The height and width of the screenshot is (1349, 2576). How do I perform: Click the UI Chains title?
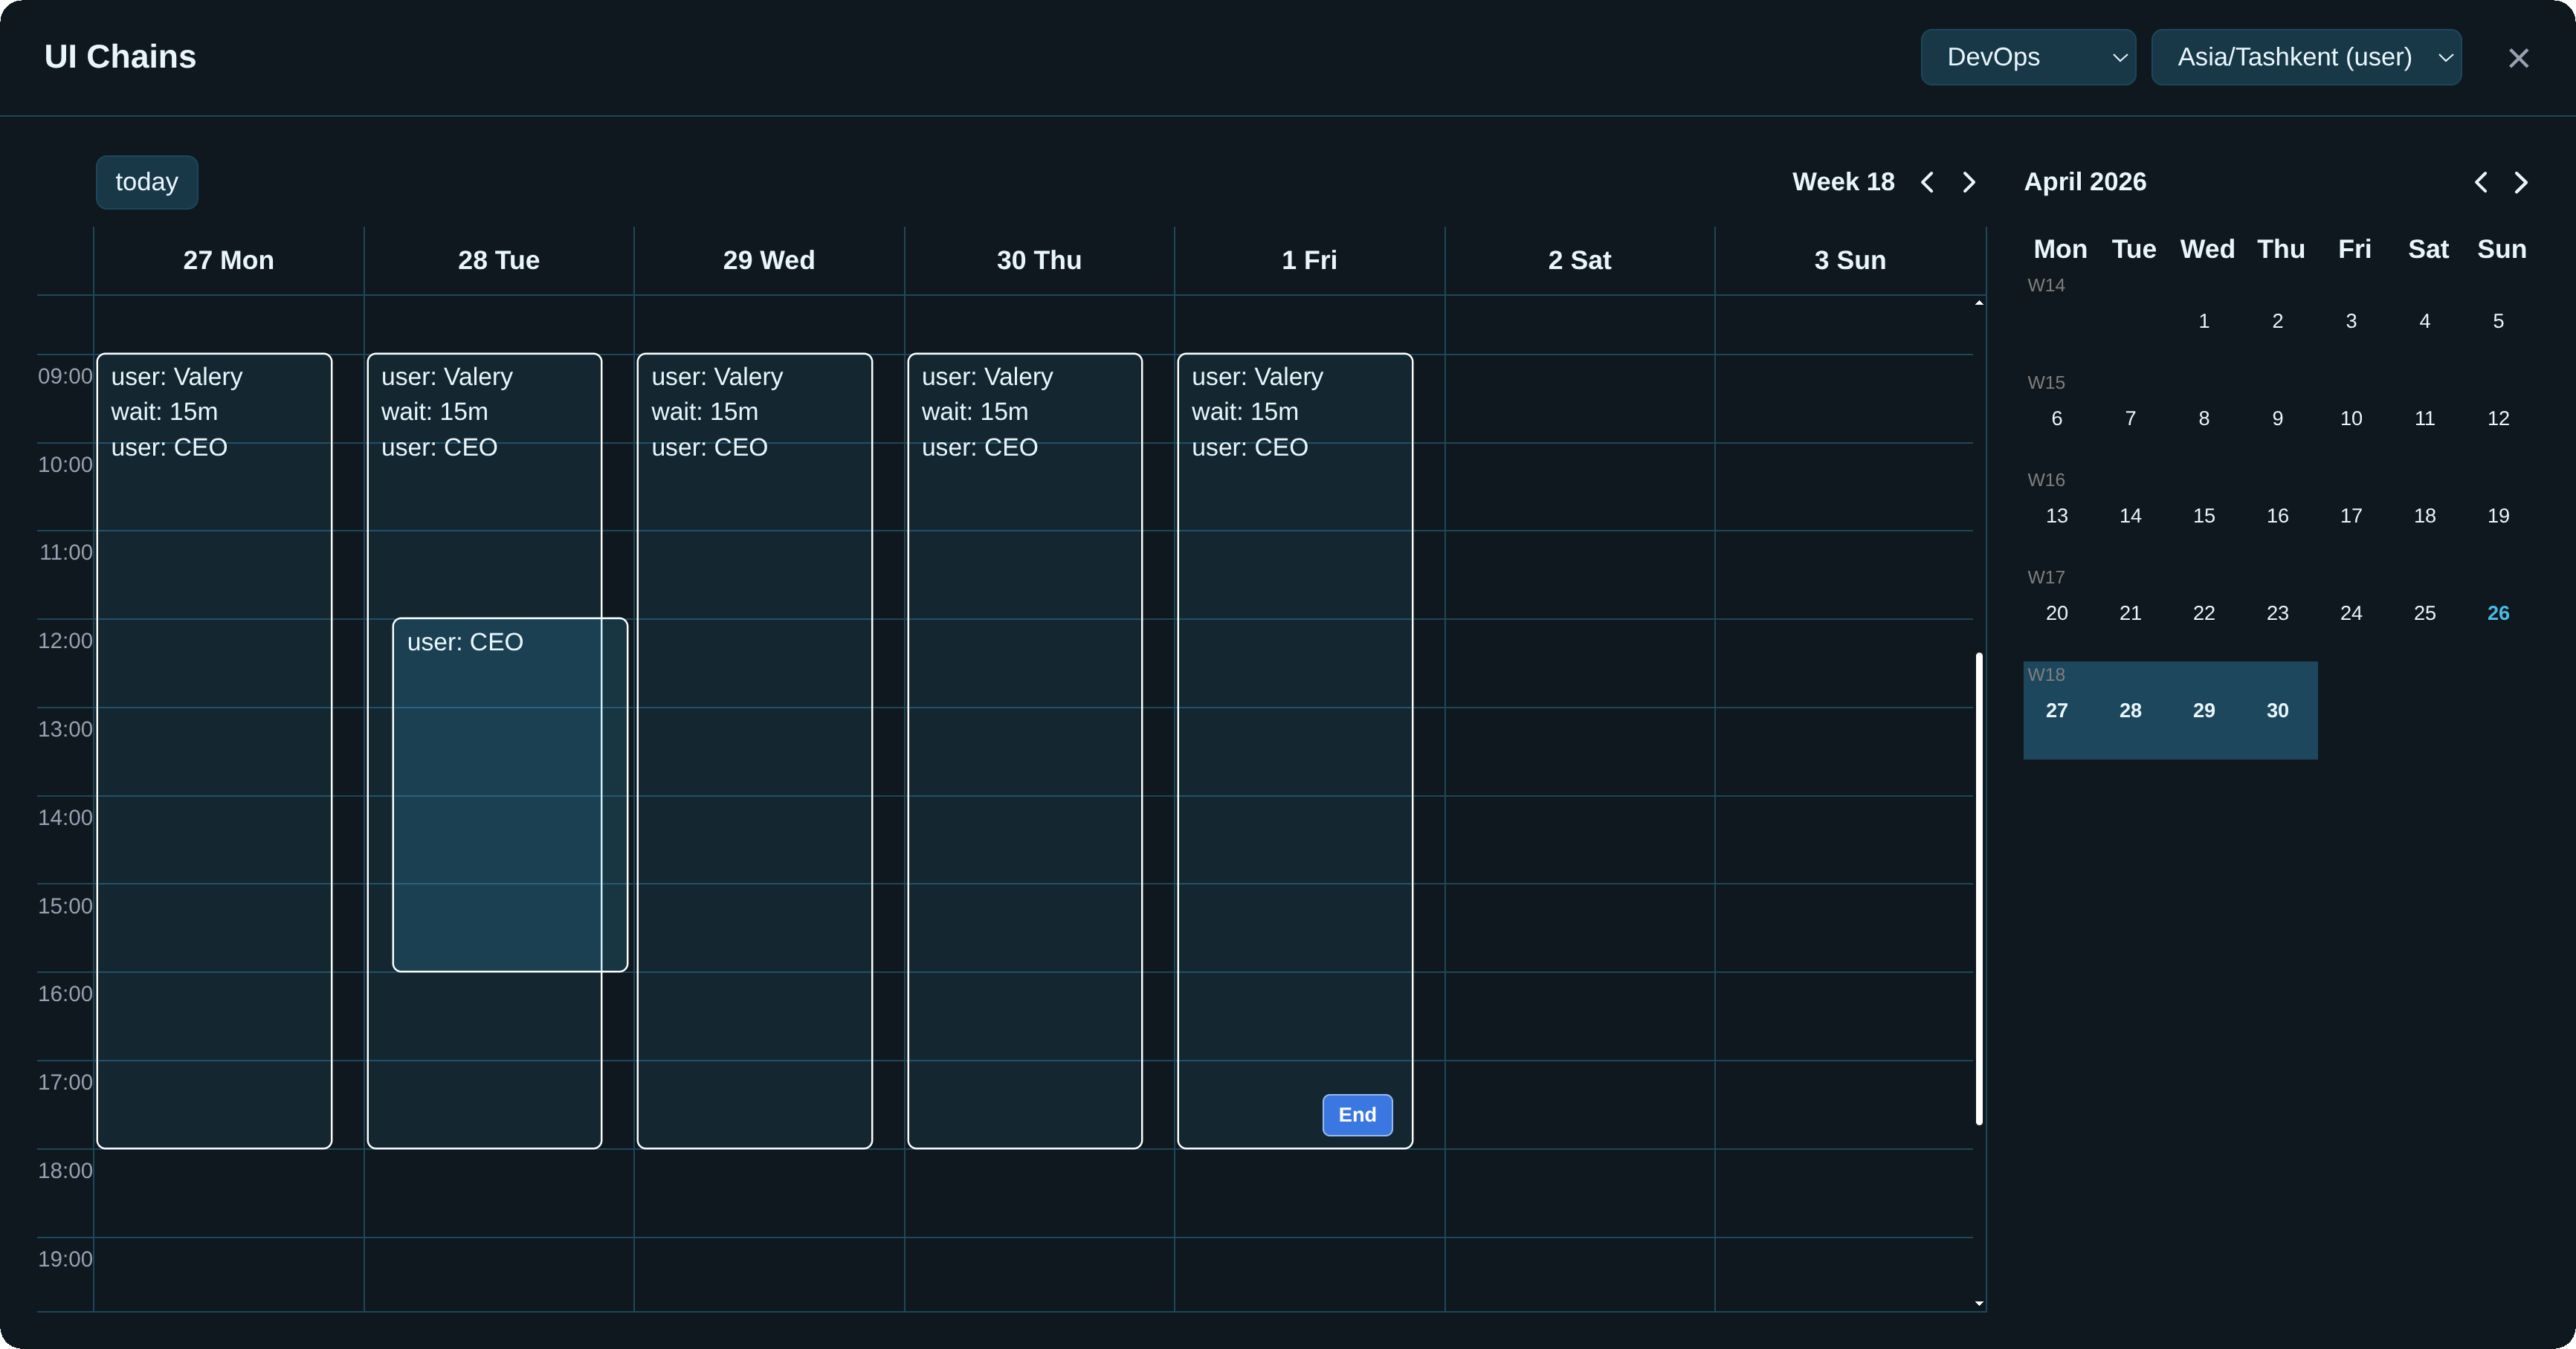tap(120, 57)
